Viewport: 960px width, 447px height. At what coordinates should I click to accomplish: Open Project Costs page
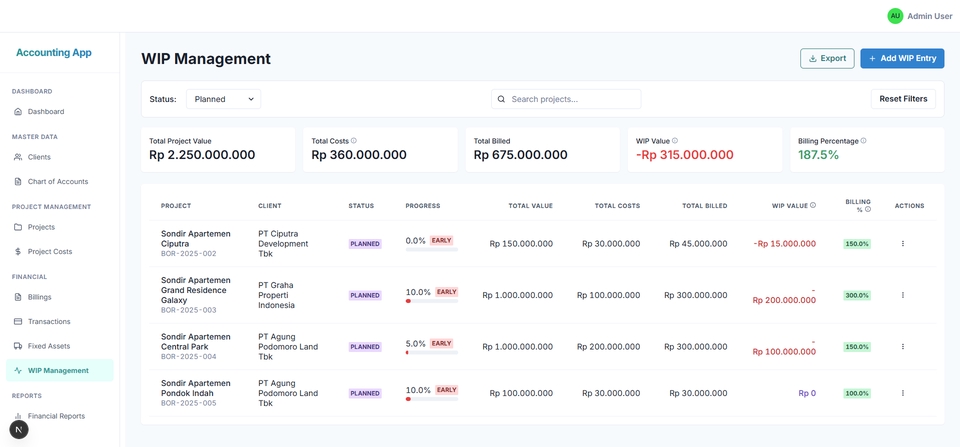59,252
